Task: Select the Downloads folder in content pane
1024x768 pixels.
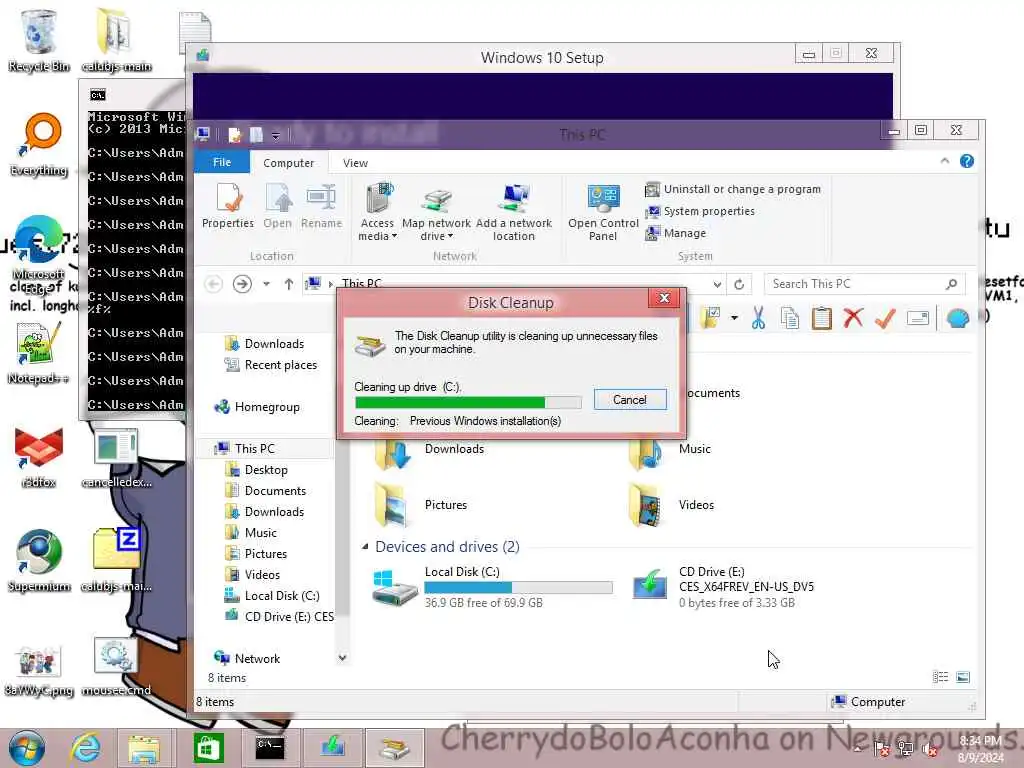Action: coord(430,451)
